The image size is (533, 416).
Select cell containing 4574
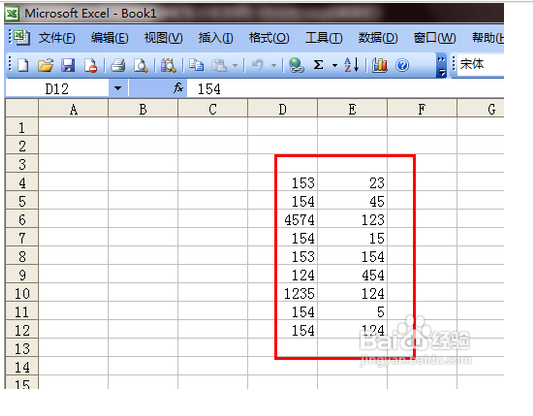click(282, 220)
